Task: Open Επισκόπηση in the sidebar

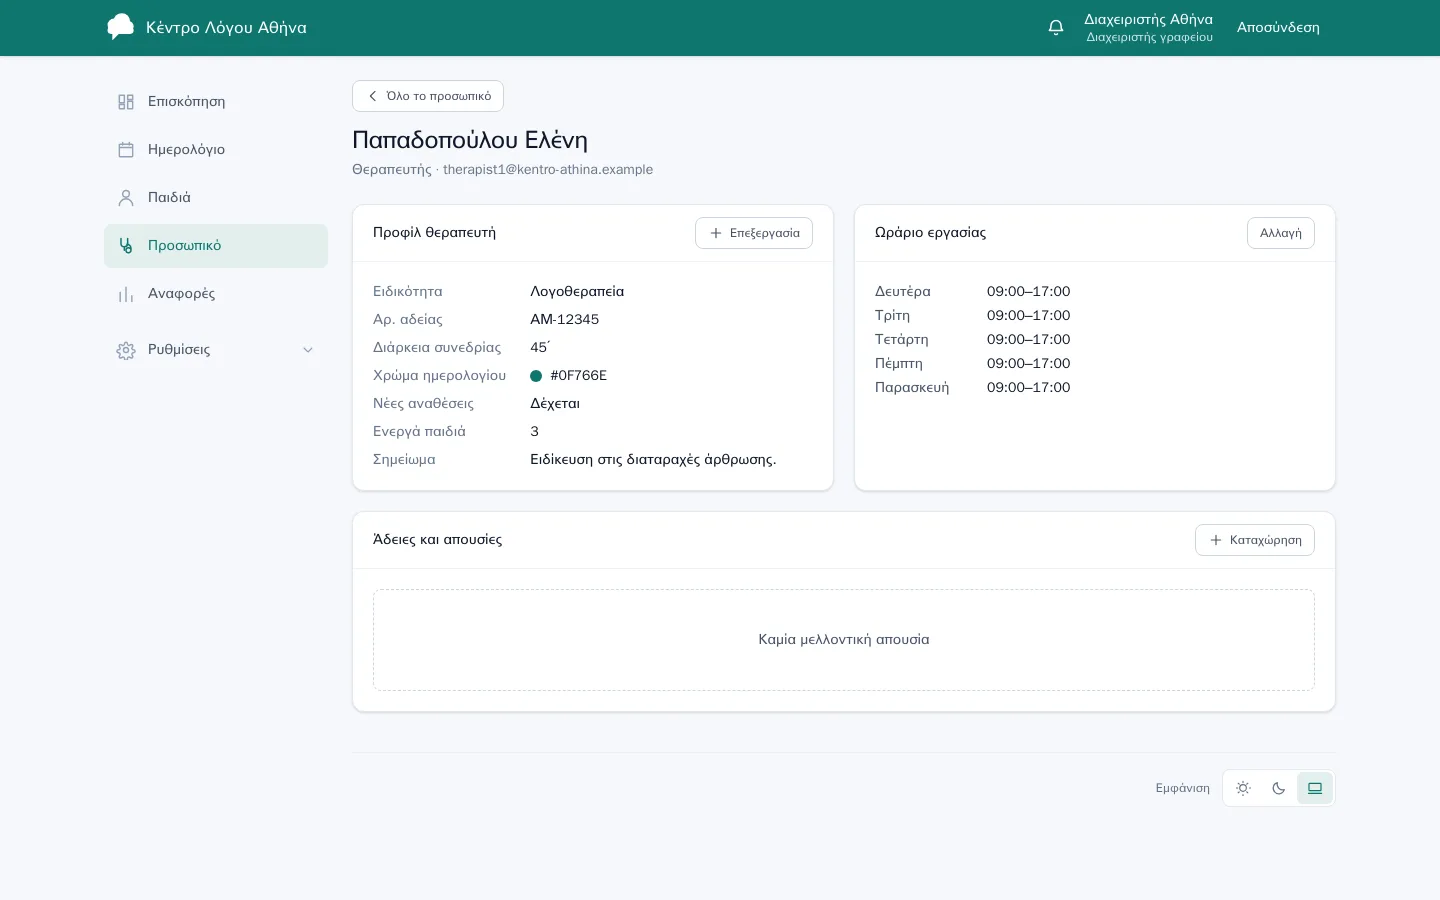Action: (216, 102)
